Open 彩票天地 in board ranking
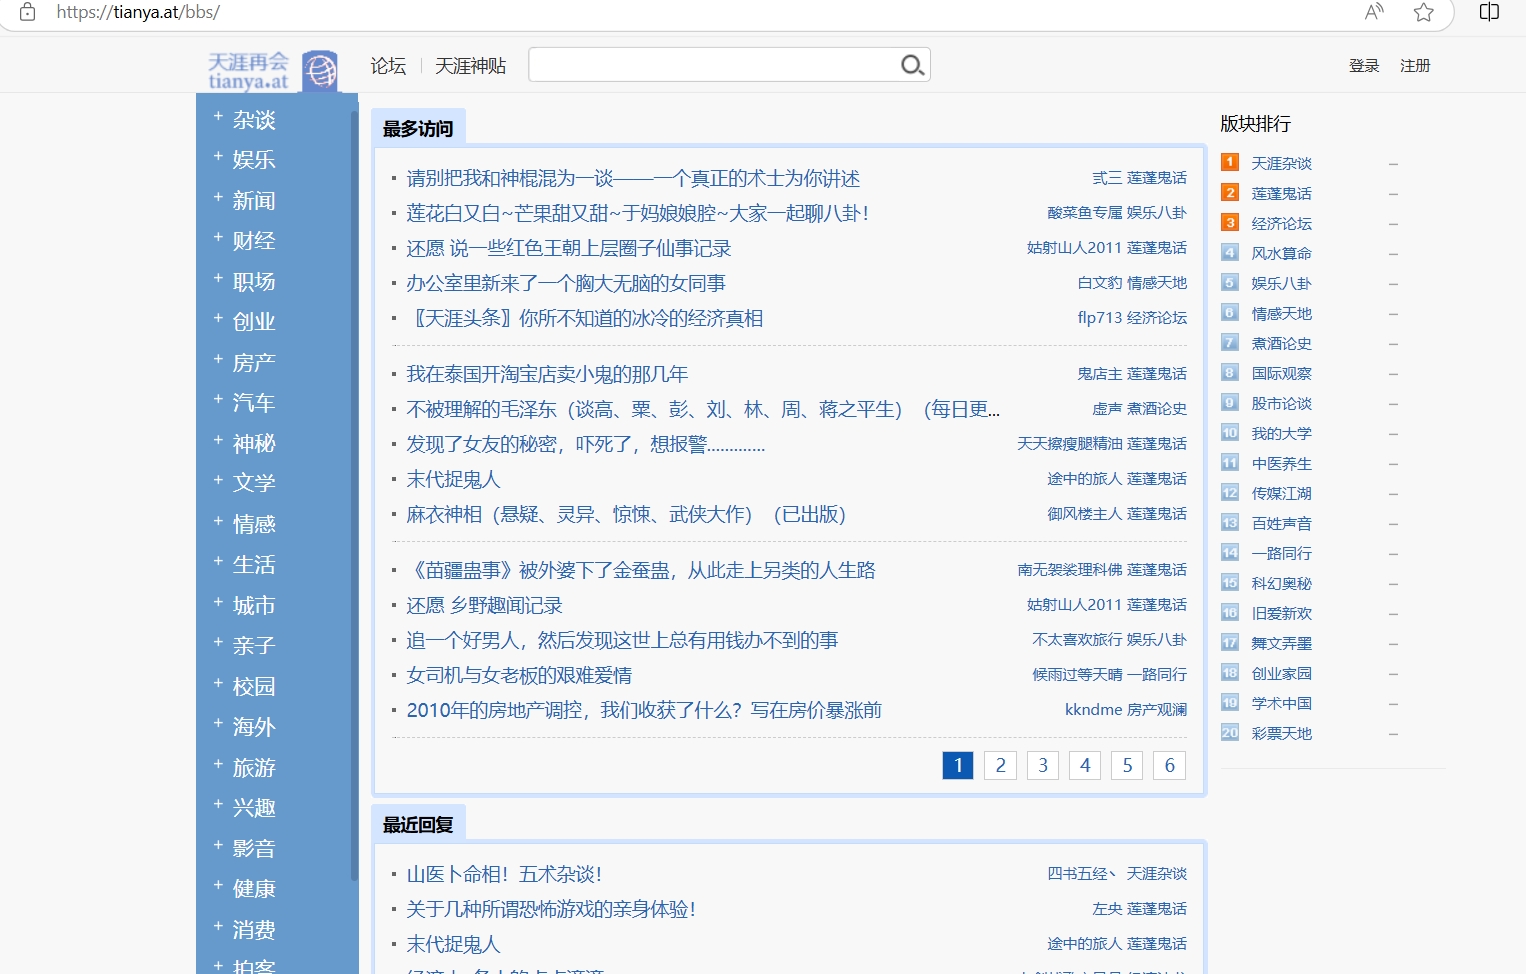Image resolution: width=1526 pixels, height=974 pixels. [1281, 733]
